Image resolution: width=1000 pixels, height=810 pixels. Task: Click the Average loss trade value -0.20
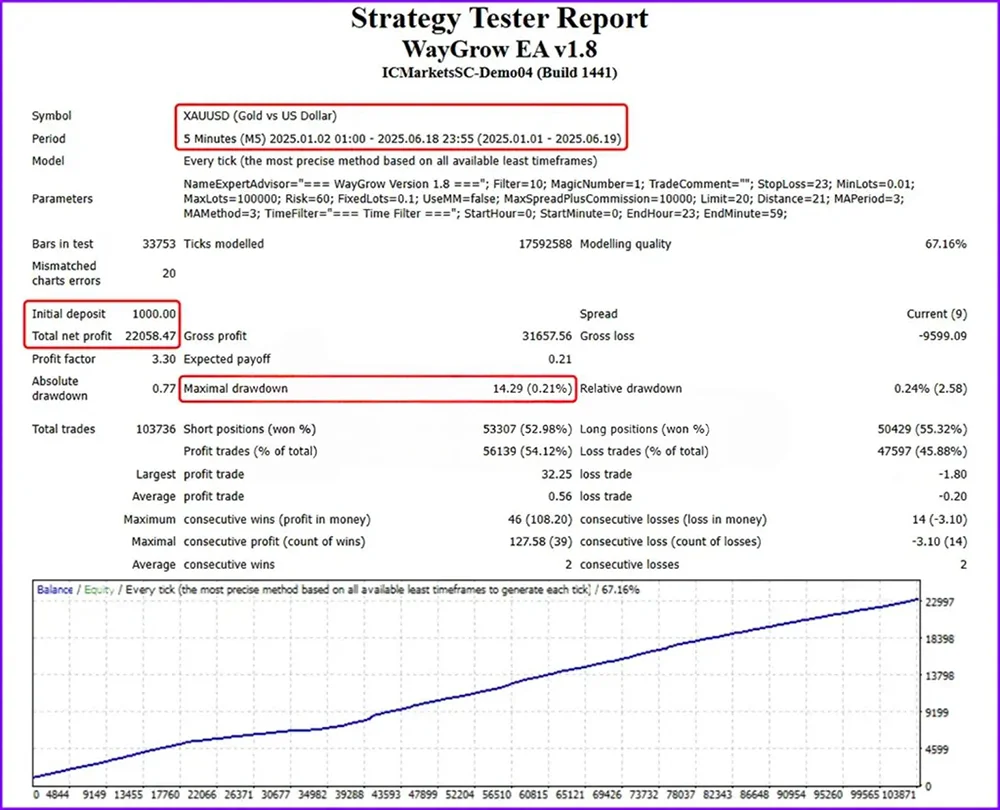[x=953, y=496]
